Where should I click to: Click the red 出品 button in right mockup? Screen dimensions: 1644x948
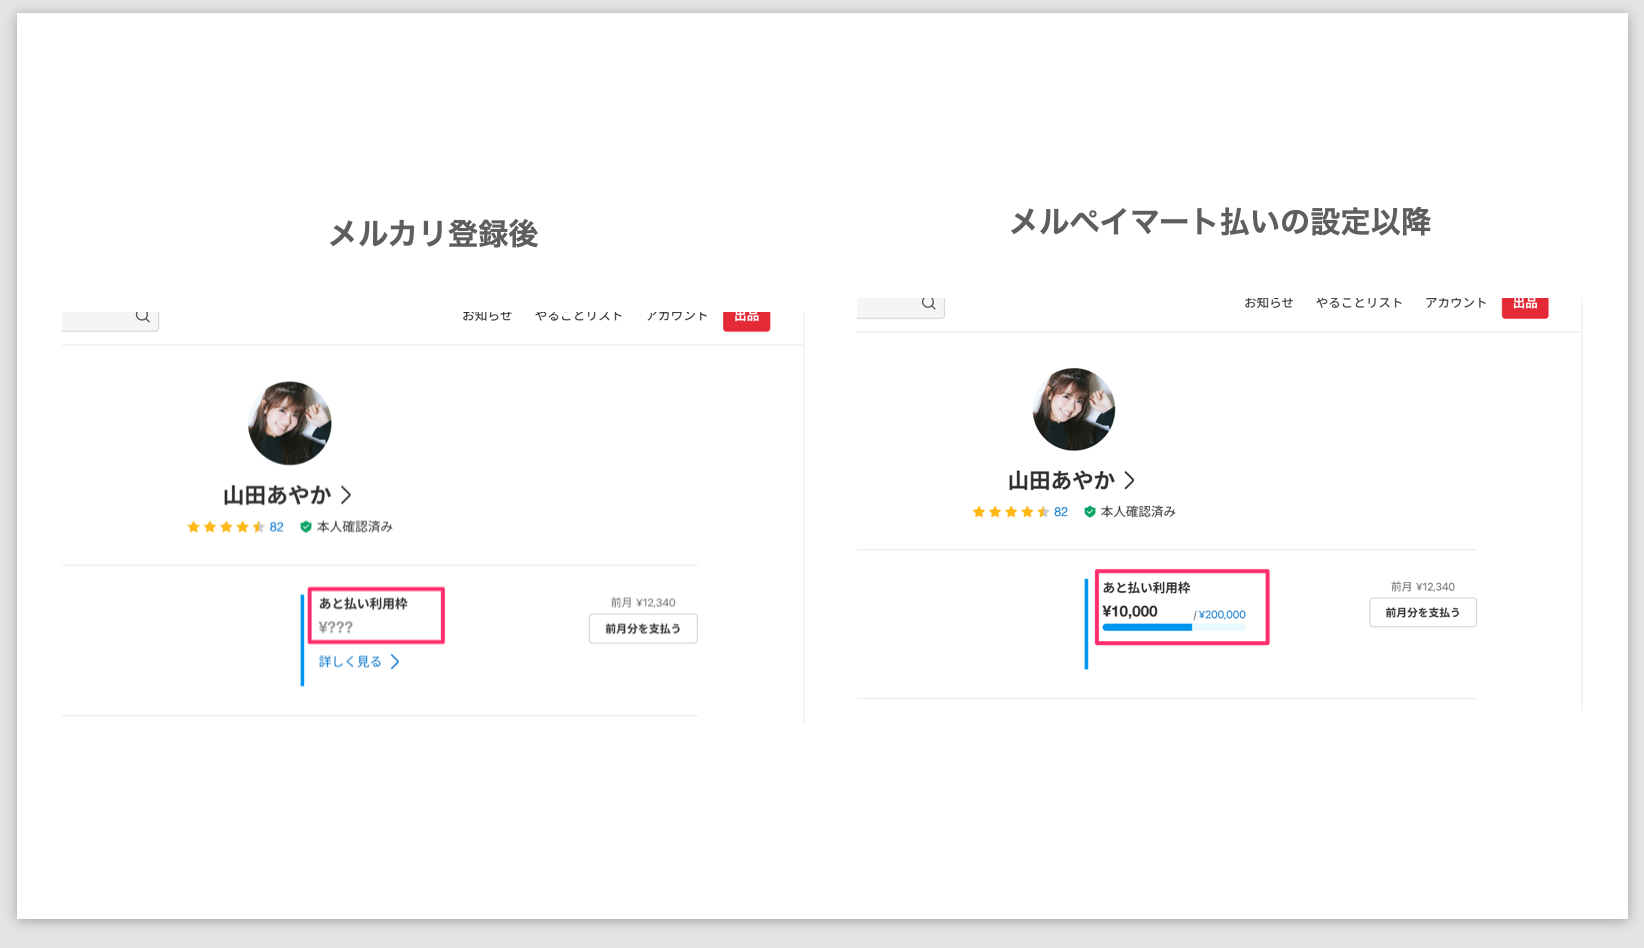pyautogui.click(x=1525, y=308)
